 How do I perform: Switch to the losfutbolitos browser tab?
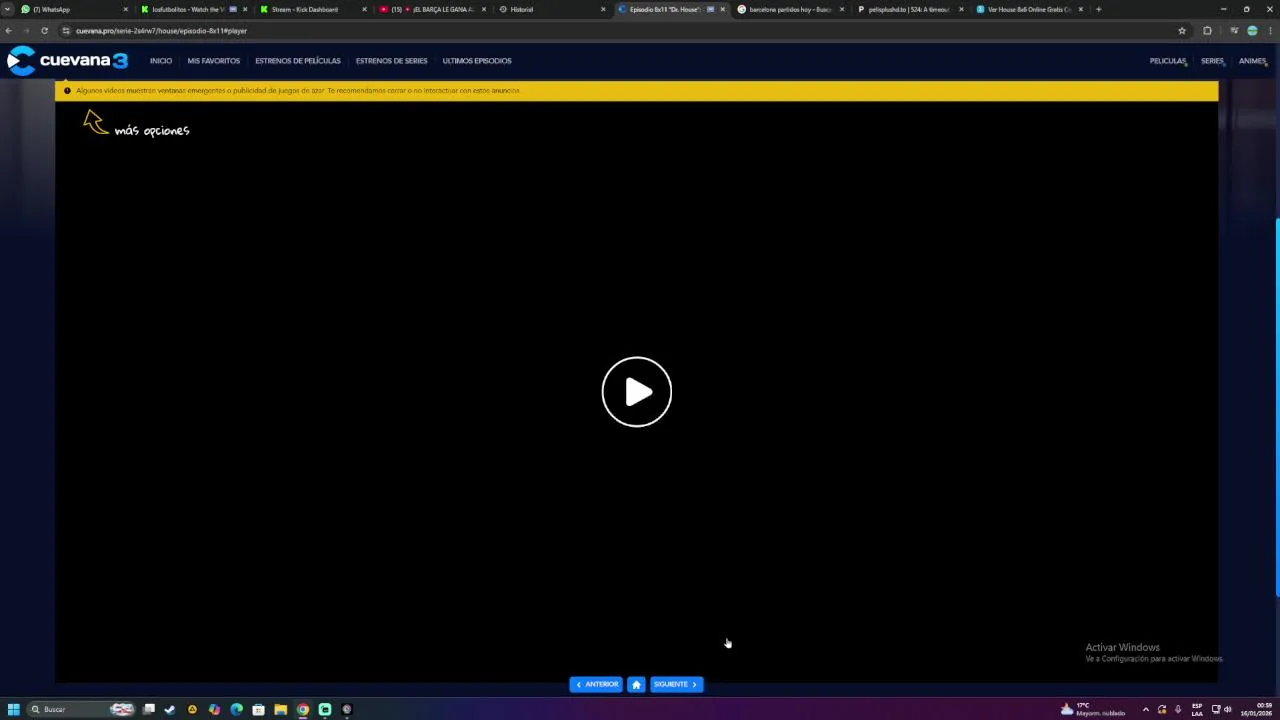(192, 9)
